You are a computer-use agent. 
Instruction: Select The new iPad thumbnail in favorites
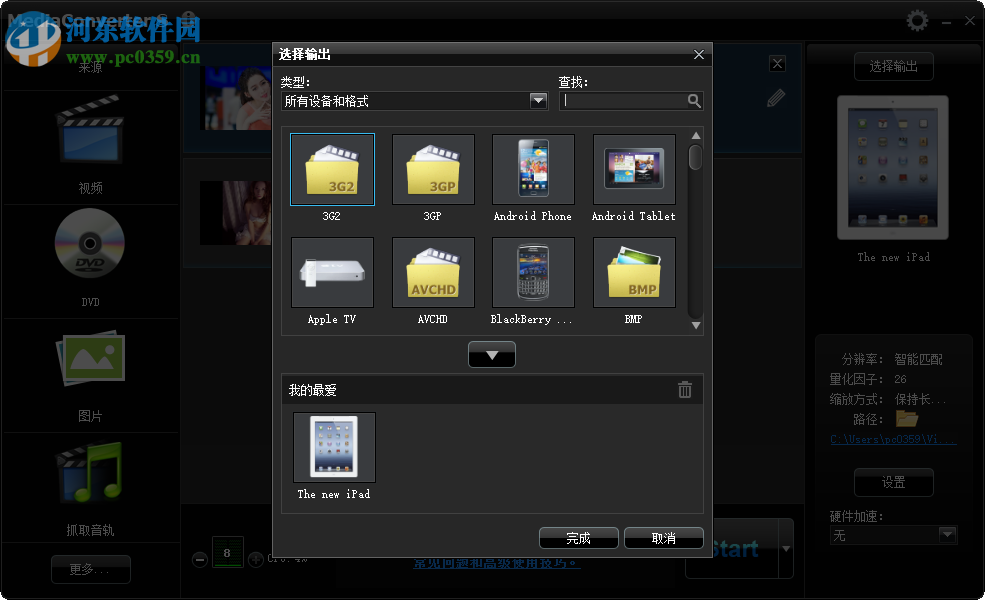click(x=332, y=447)
